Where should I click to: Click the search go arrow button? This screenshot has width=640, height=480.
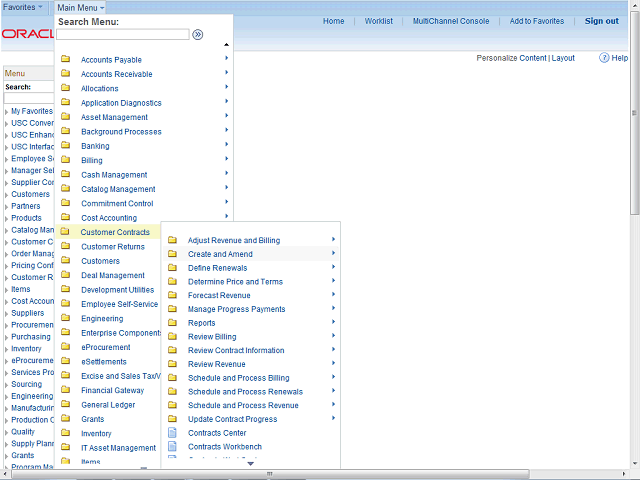click(198, 34)
